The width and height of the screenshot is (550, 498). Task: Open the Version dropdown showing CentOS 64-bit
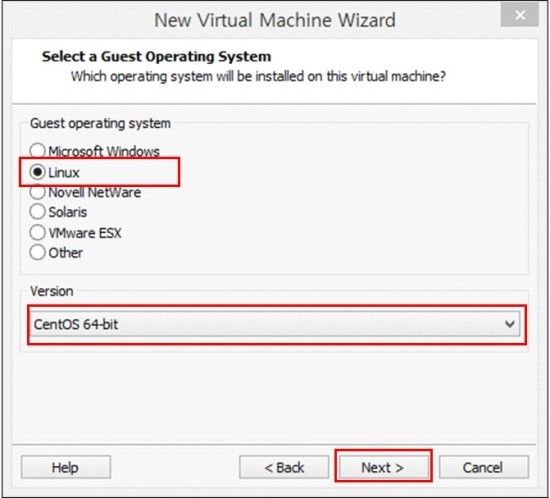click(275, 324)
